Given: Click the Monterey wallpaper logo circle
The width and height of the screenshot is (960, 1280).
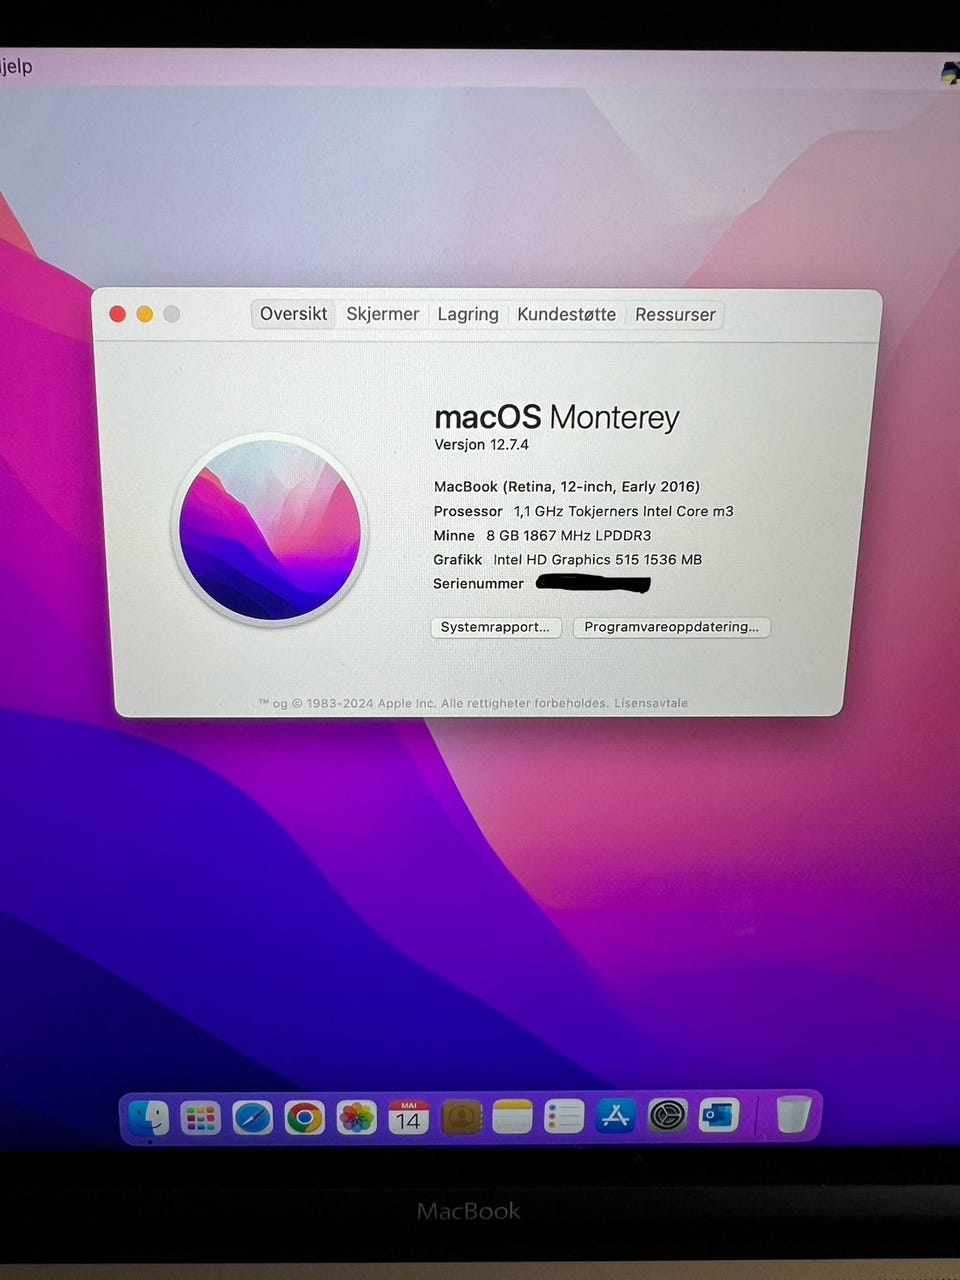Looking at the screenshot, I should [270, 529].
